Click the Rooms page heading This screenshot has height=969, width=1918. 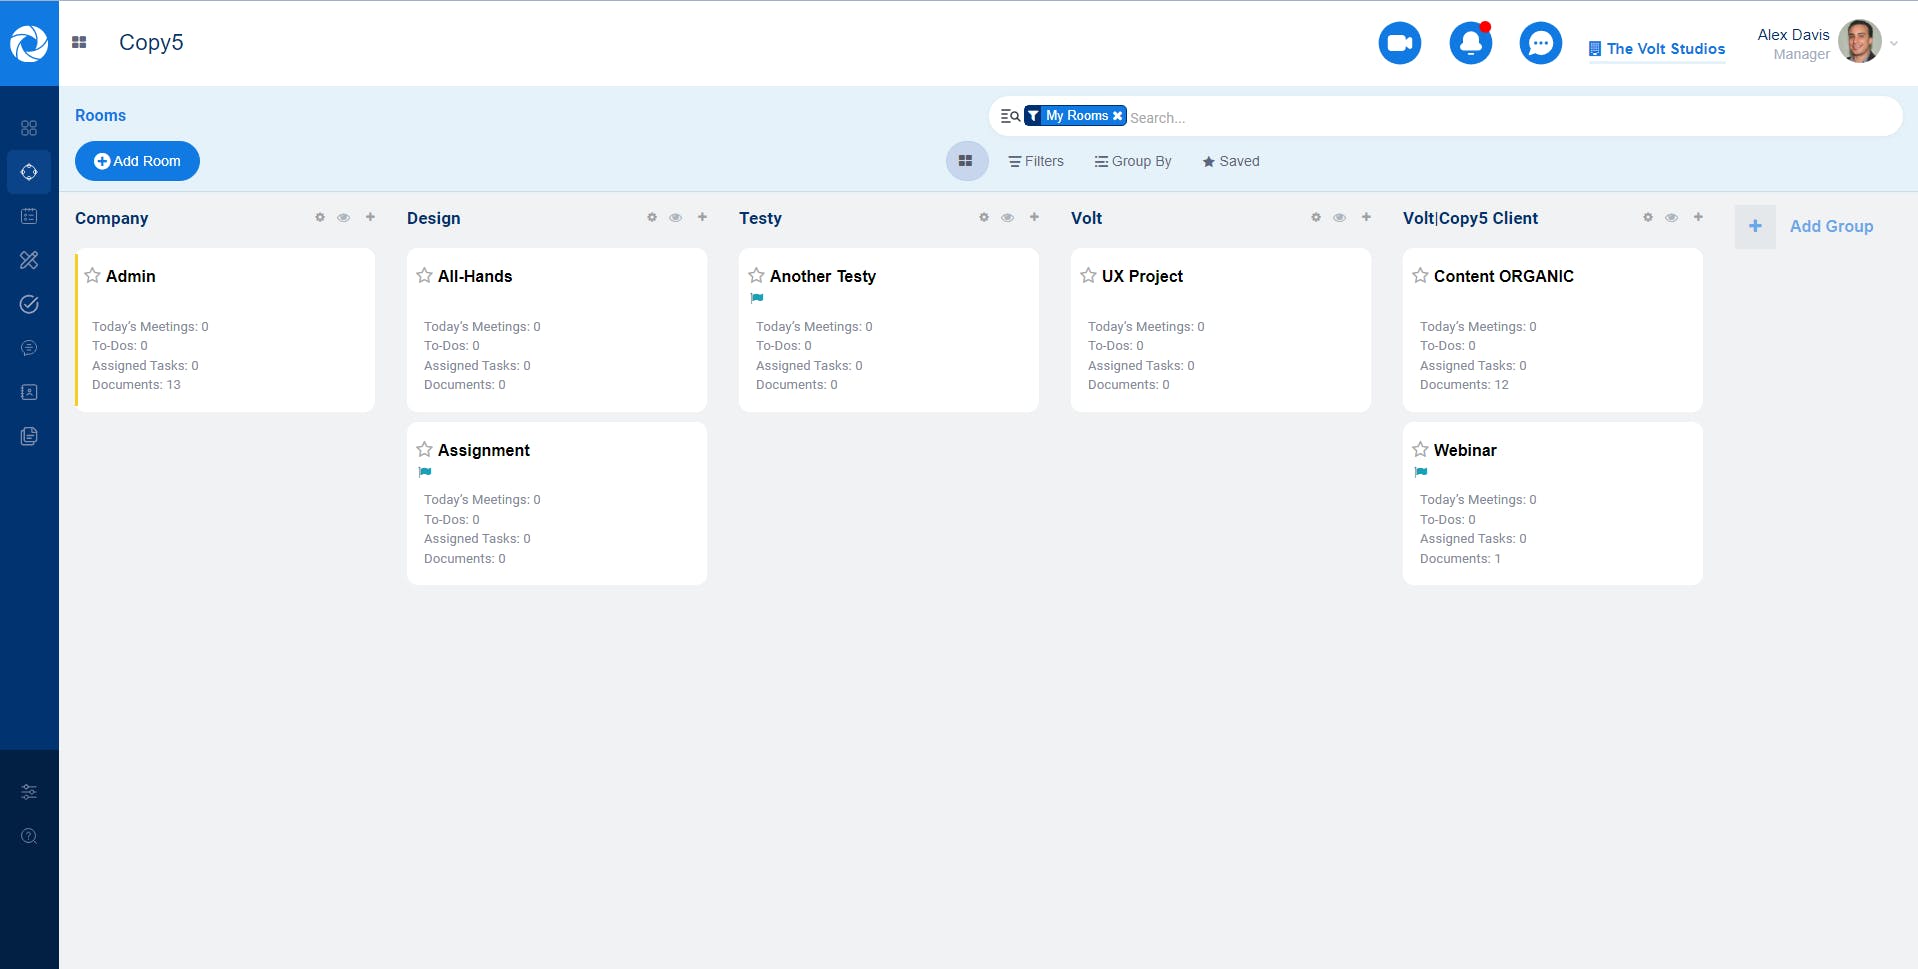(x=100, y=115)
